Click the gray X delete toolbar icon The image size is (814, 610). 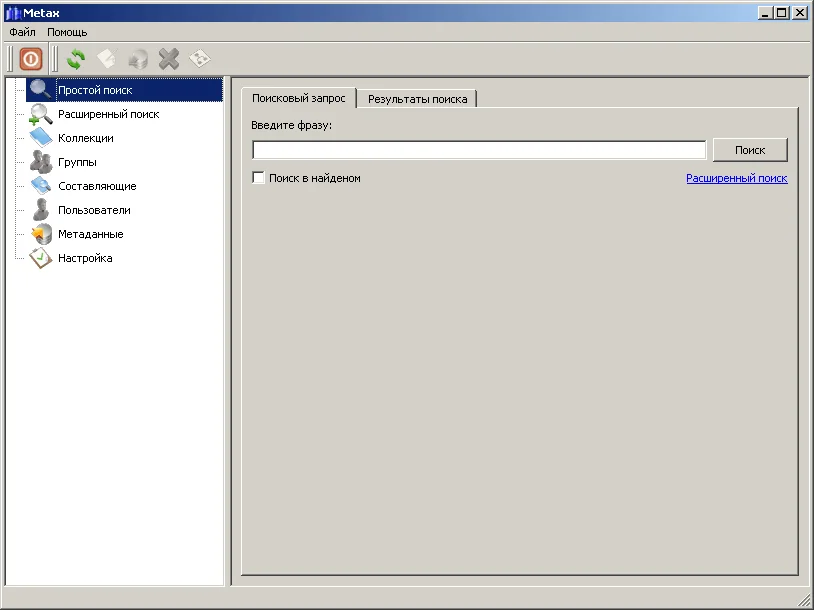click(x=169, y=59)
